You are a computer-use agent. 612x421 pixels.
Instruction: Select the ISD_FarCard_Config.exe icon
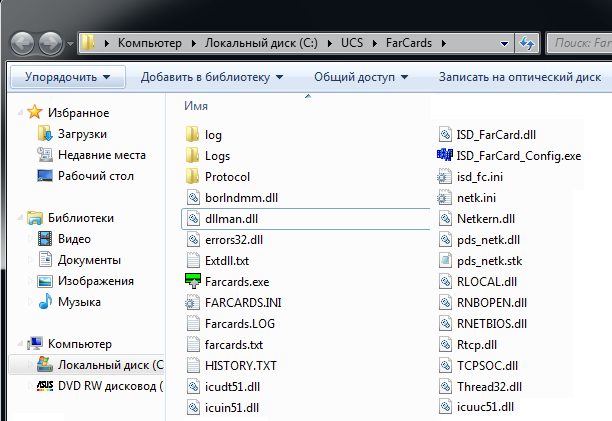(445, 155)
